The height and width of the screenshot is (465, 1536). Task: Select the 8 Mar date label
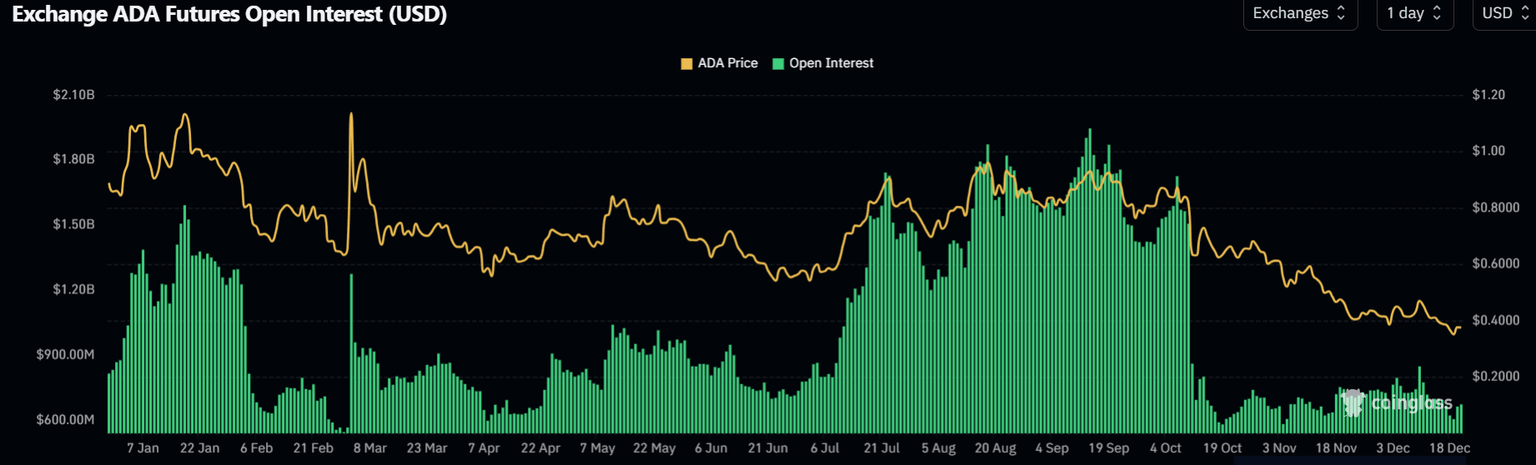pyautogui.click(x=368, y=449)
